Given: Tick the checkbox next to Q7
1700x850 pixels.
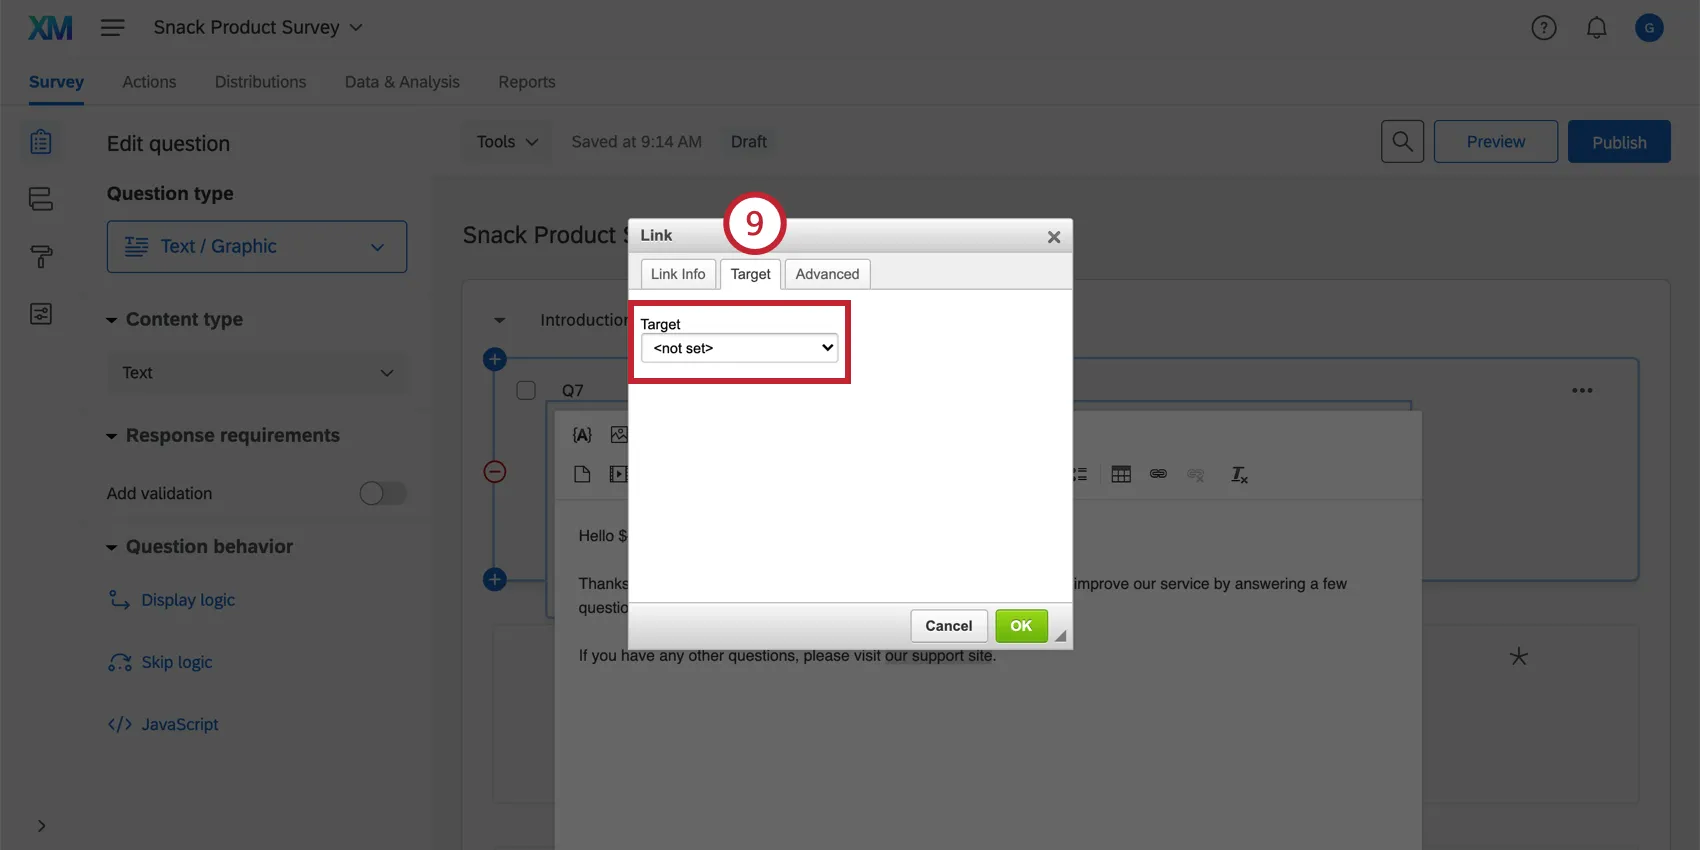Looking at the screenshot, I should click(x=526, y=390).
